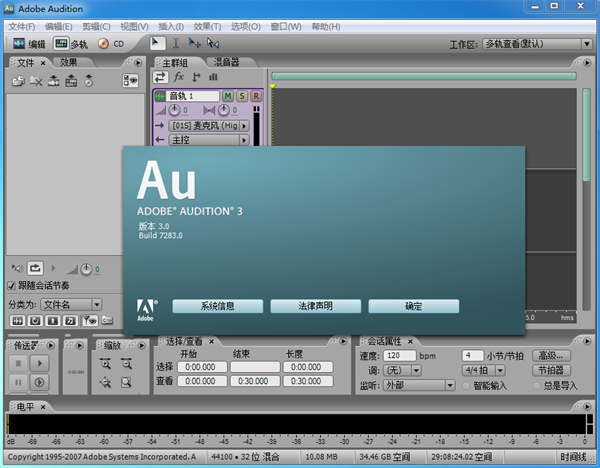Open the 帮助(H) menu
The image size is (600, 468).
[326, 26]
